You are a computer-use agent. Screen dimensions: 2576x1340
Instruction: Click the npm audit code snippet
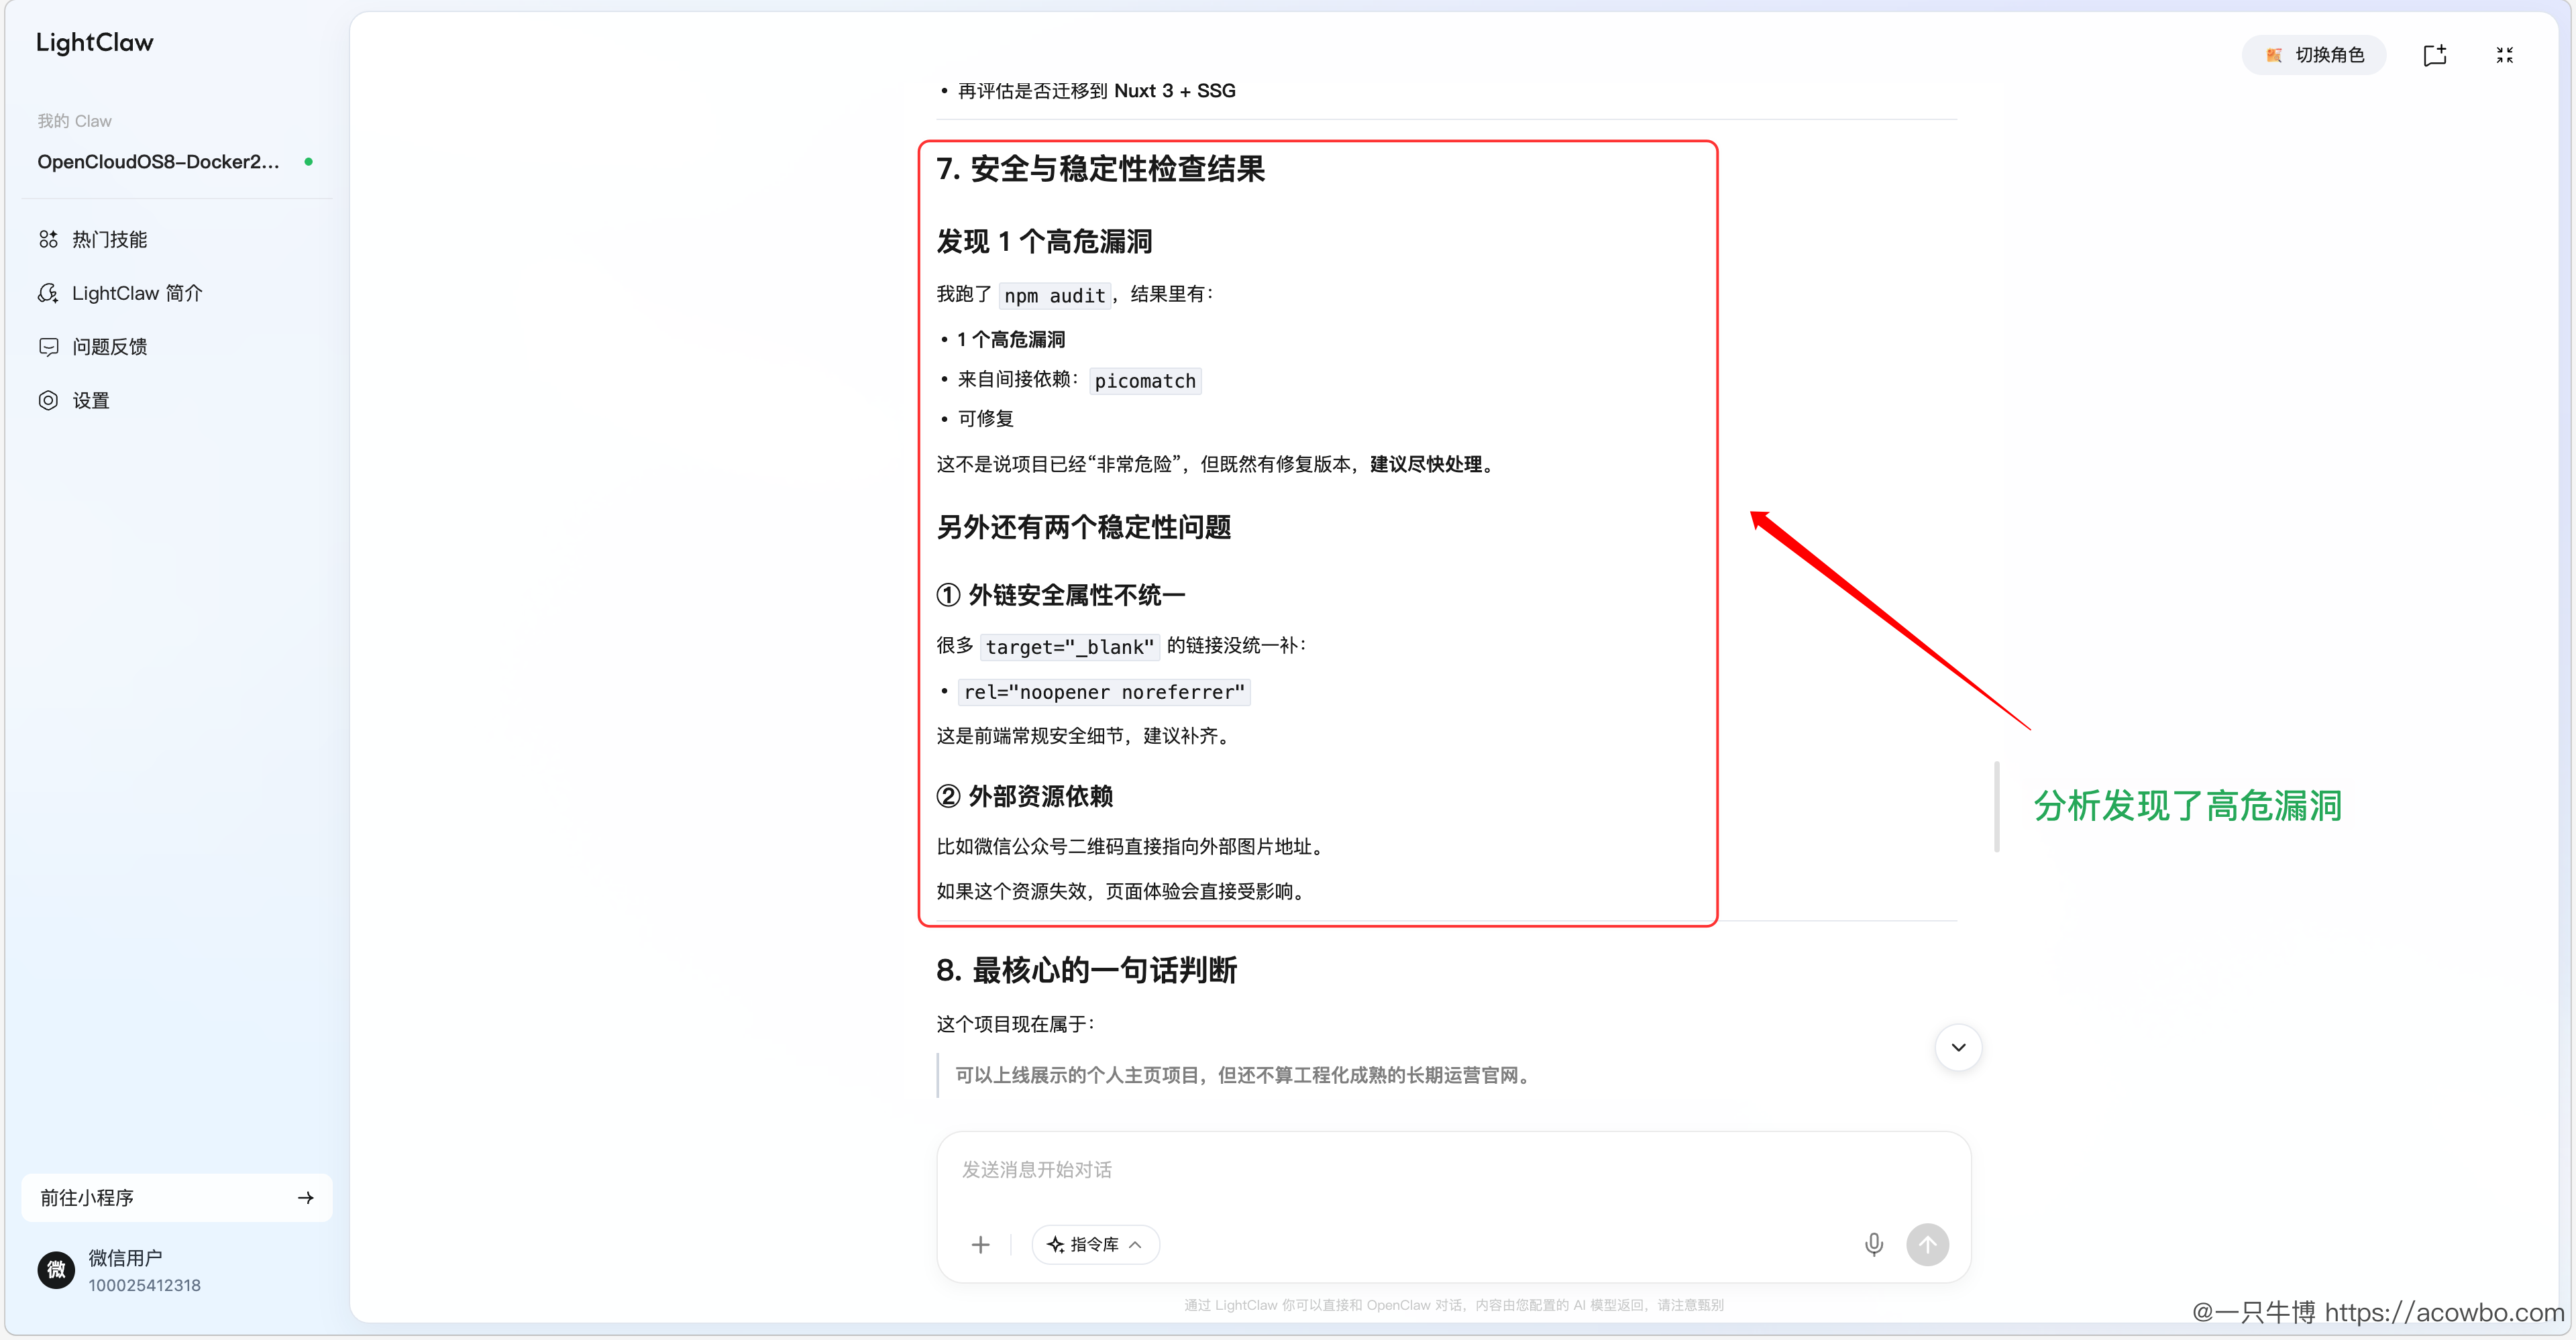[1054, 296]
